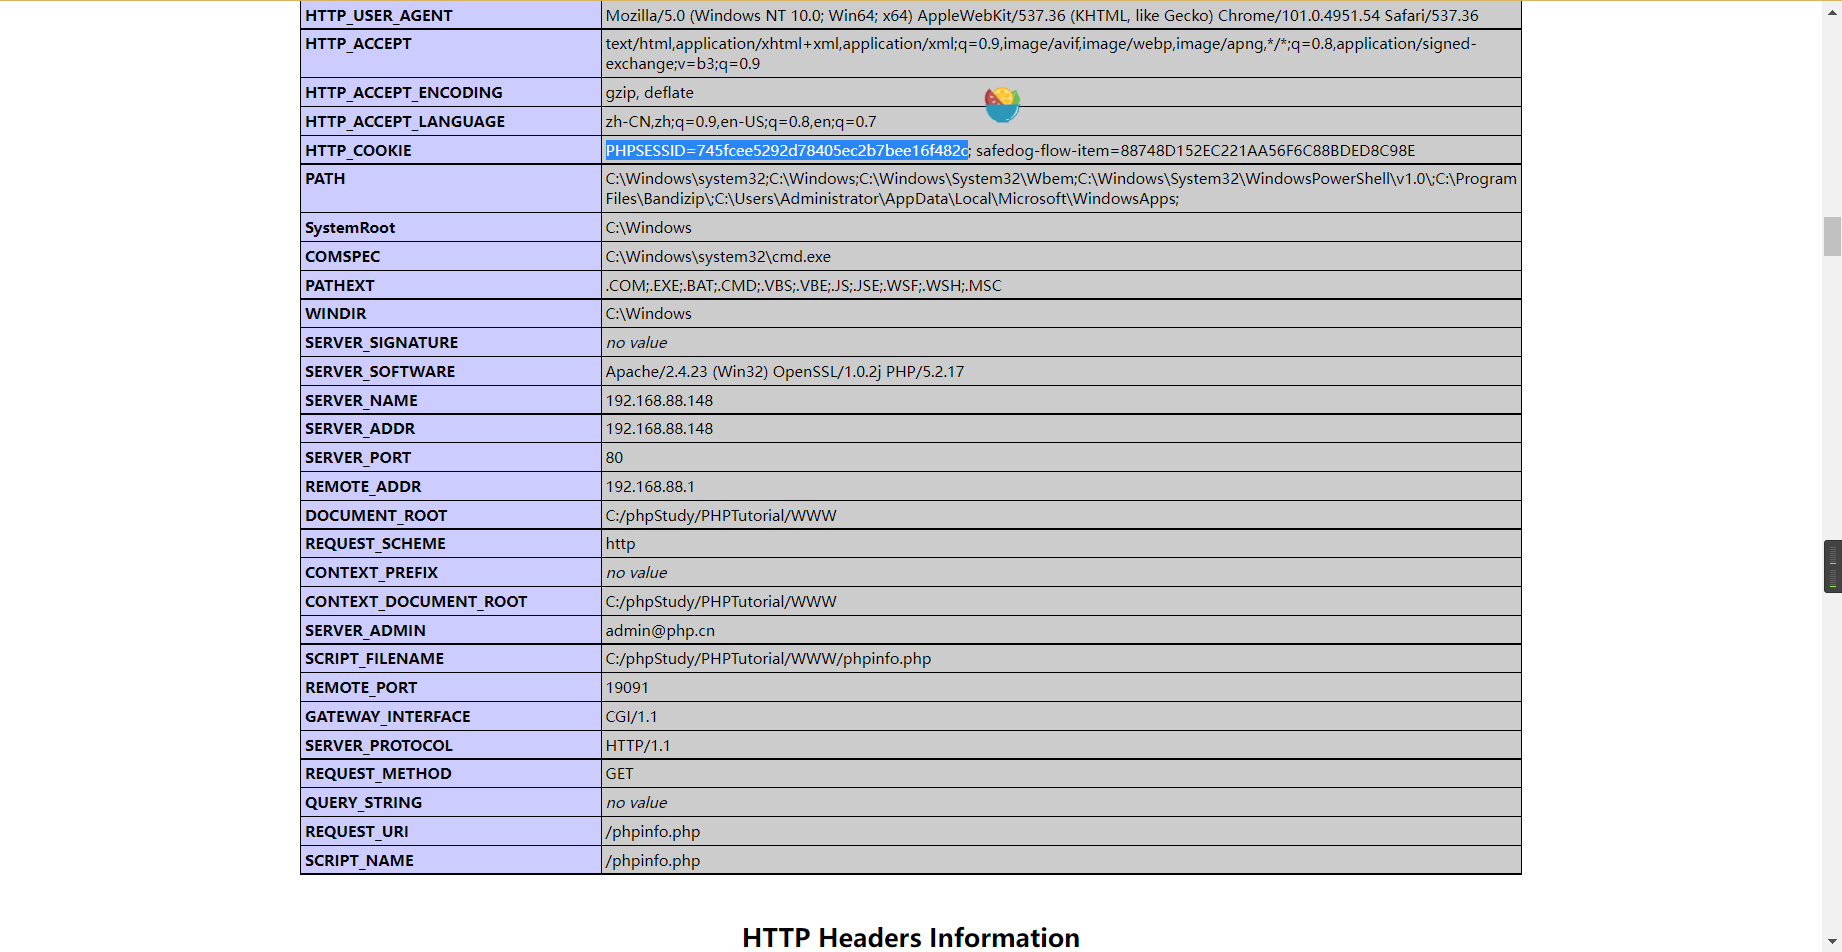Click the Apache/2.4.23 server software value
Viewport: 1842px width, 952px height.
pyautogui.click(x=785, y=371)
